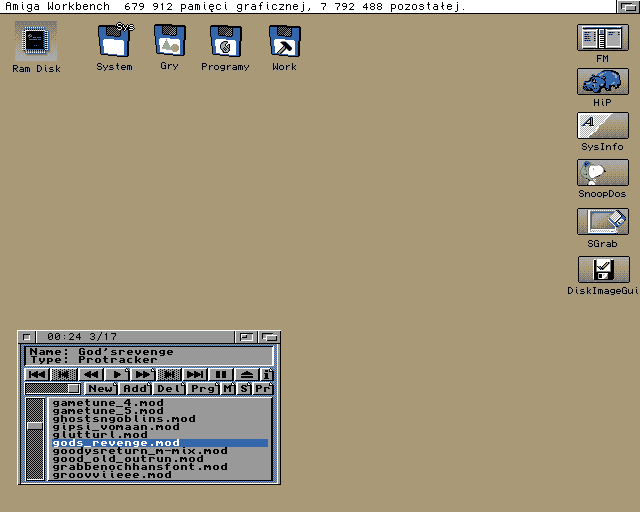Pause playback in the player
The image size is (640, 512).
click(x=221, y=374)
